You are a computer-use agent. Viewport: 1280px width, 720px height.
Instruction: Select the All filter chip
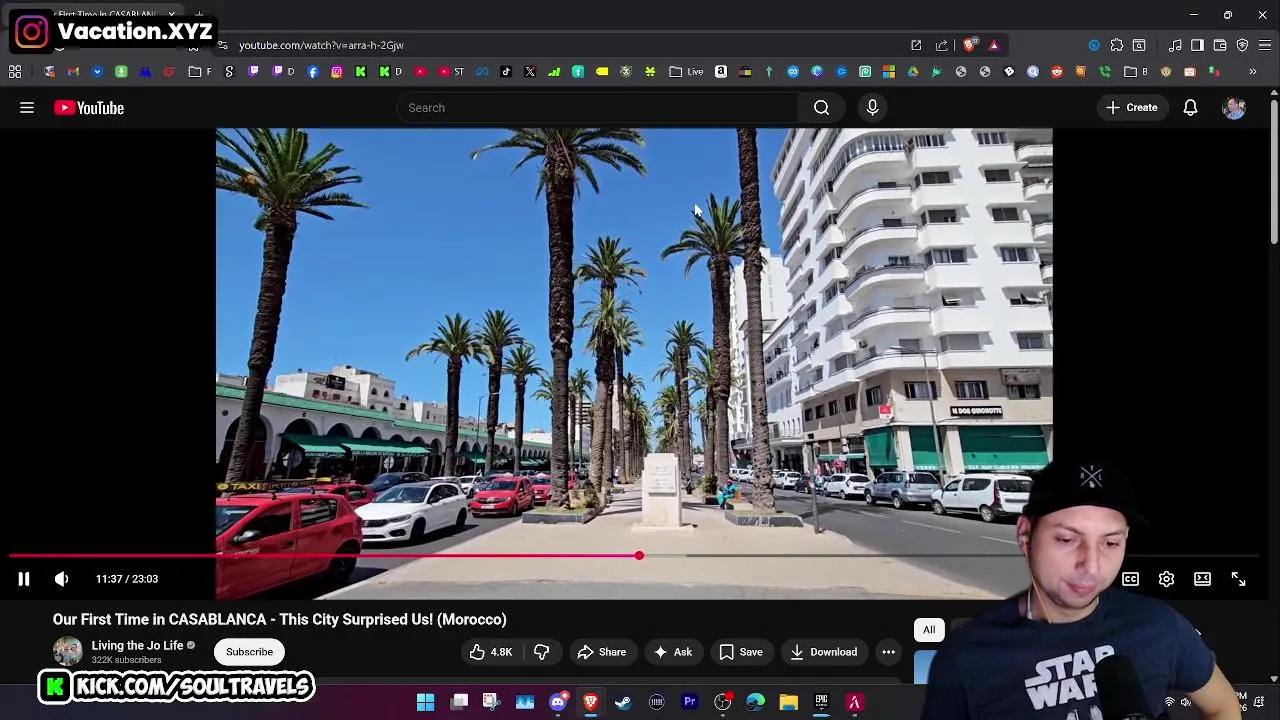(x=929, y=630)
